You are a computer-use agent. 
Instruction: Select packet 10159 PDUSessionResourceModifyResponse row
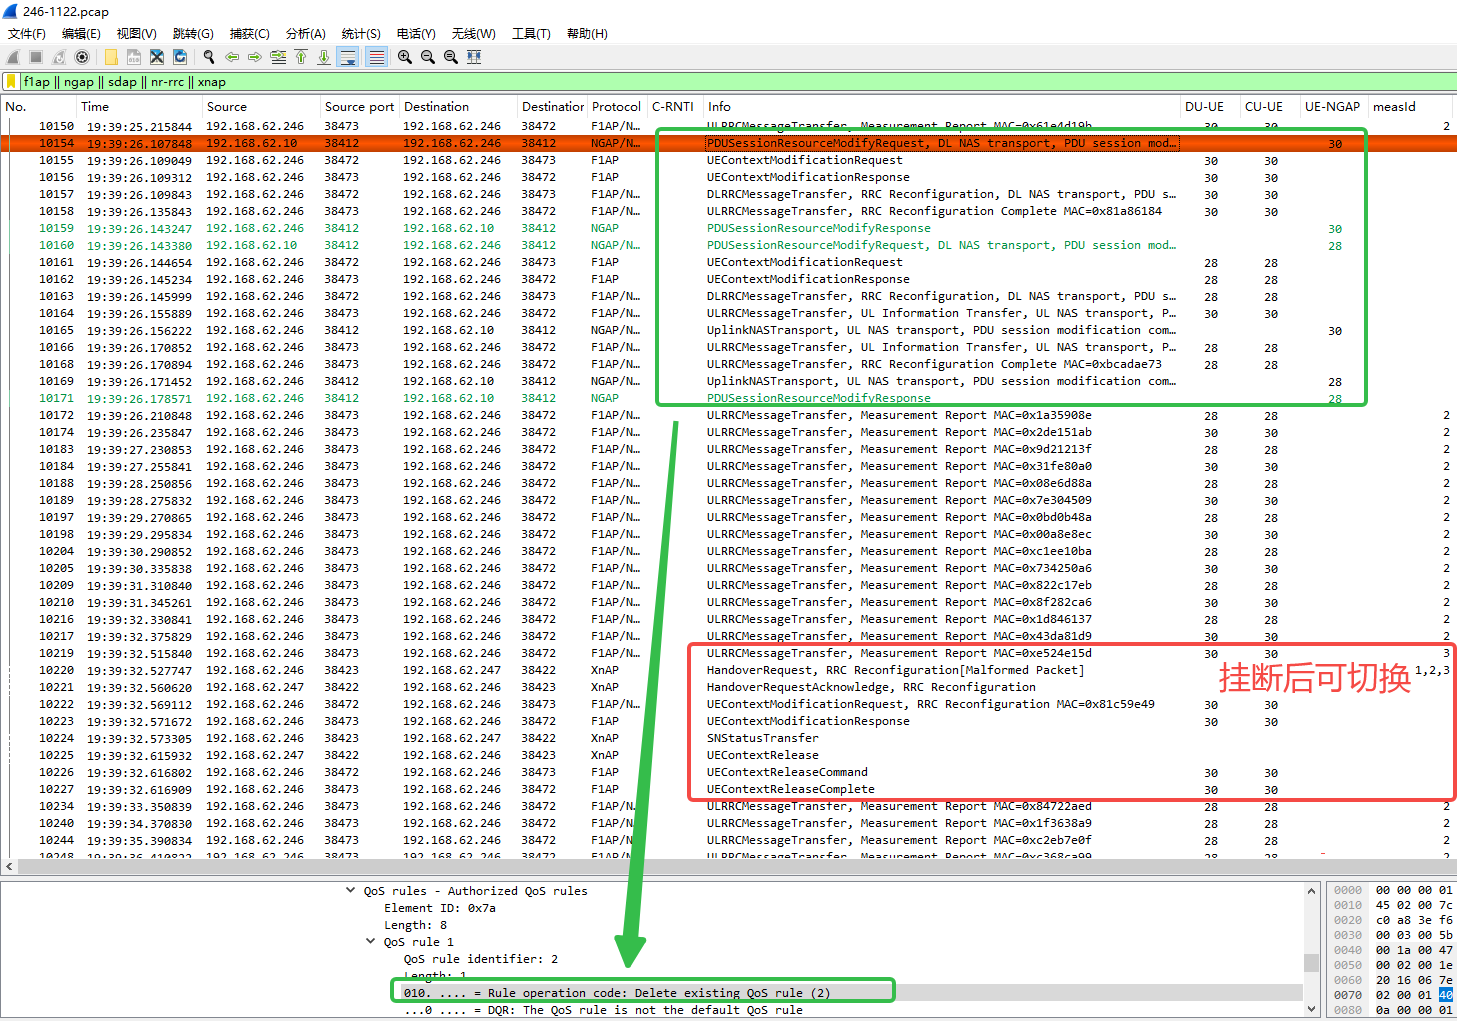coord(728,228)
